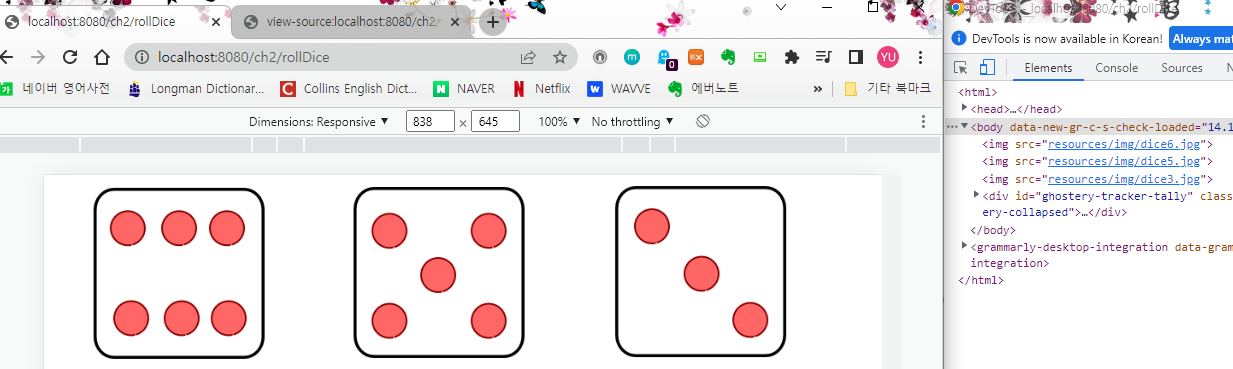Click the Always match button in DevTools infobar
The width and height of the screenshot is (1233, 369).
pos(1201,38)
